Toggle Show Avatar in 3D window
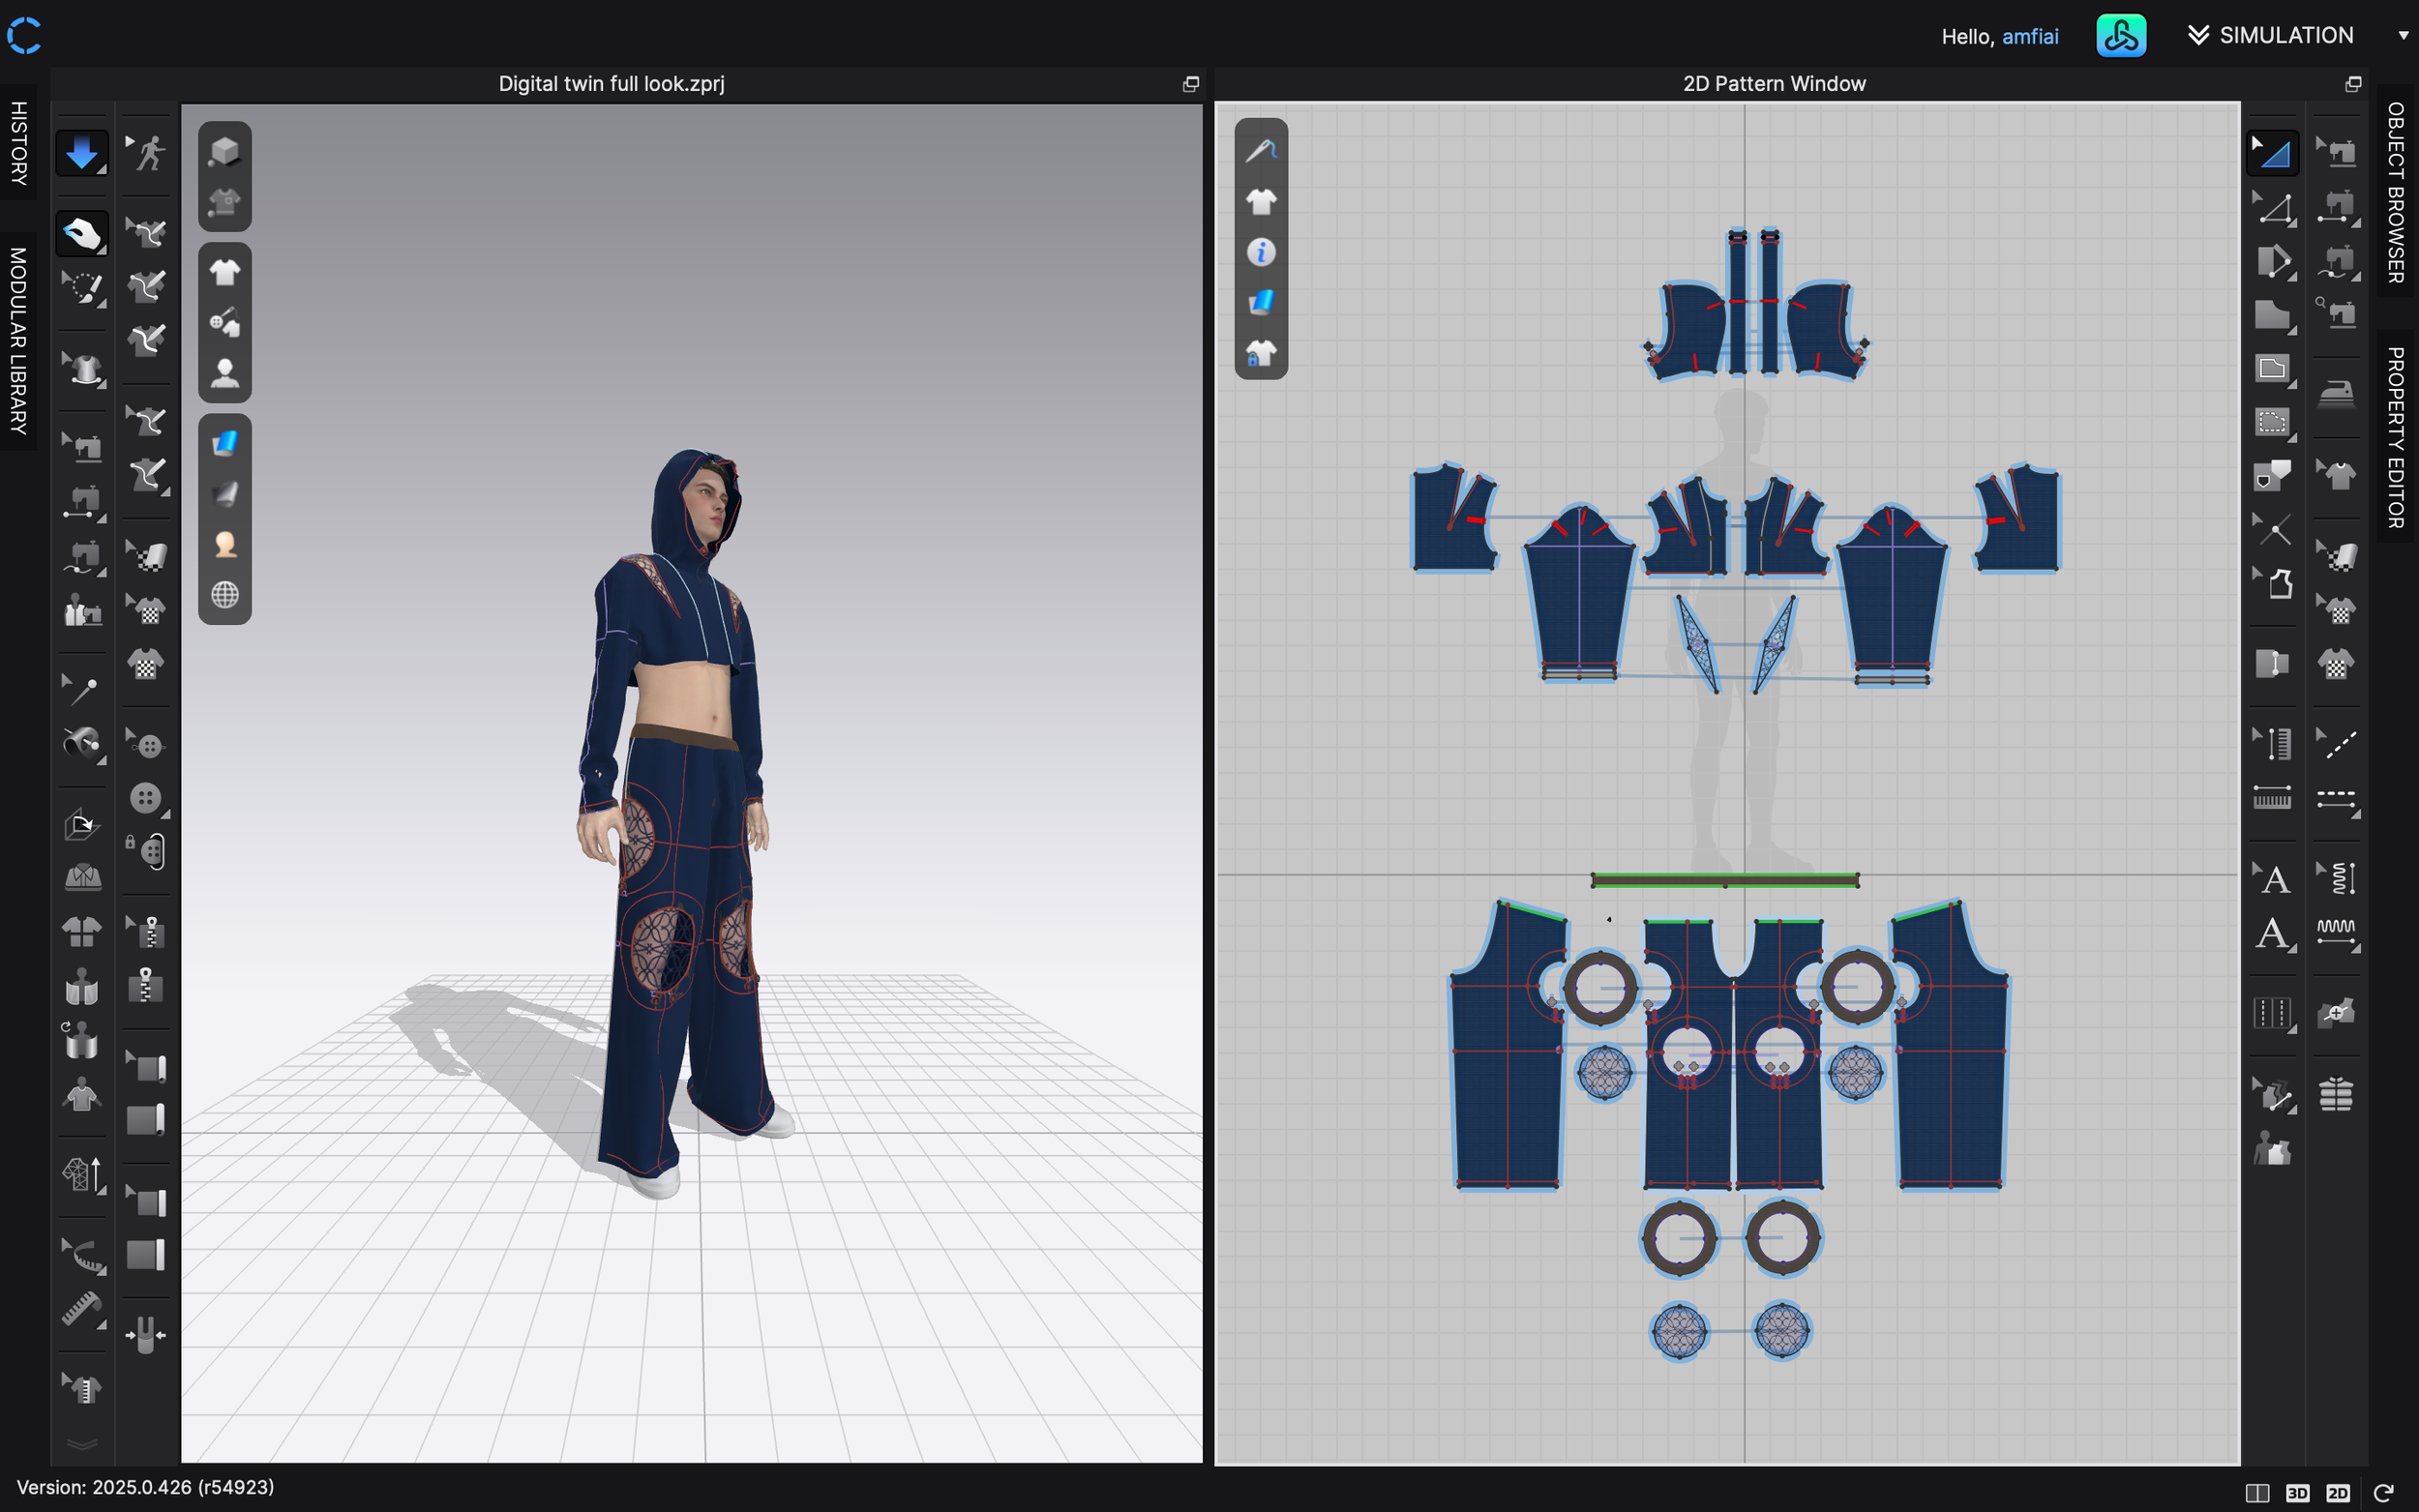Image resolution: width=2419 pixels, height=1512 pixels. (225, 373)
